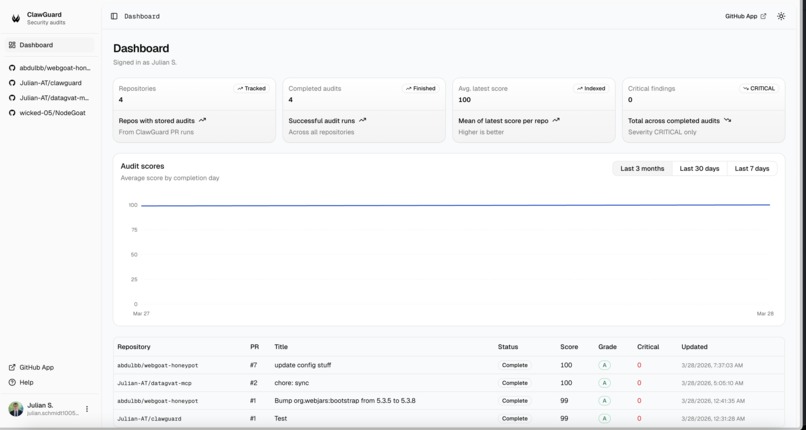The image size is (806, 430).
Task: Click the Critical column header
Action: tap(648, 347)
